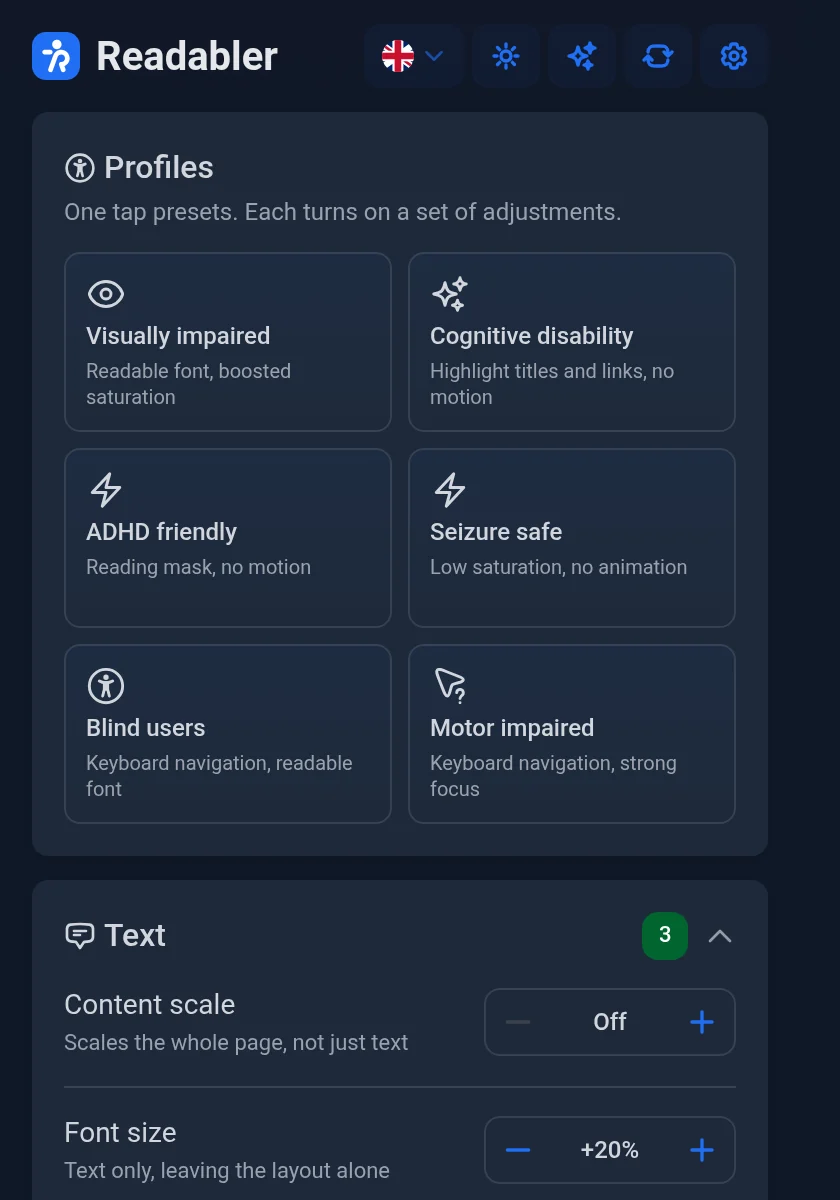Increase Content scale with the plus
Image resolution: width=840 pixels, height=1200 pixels.
[x=702, y=1022]
